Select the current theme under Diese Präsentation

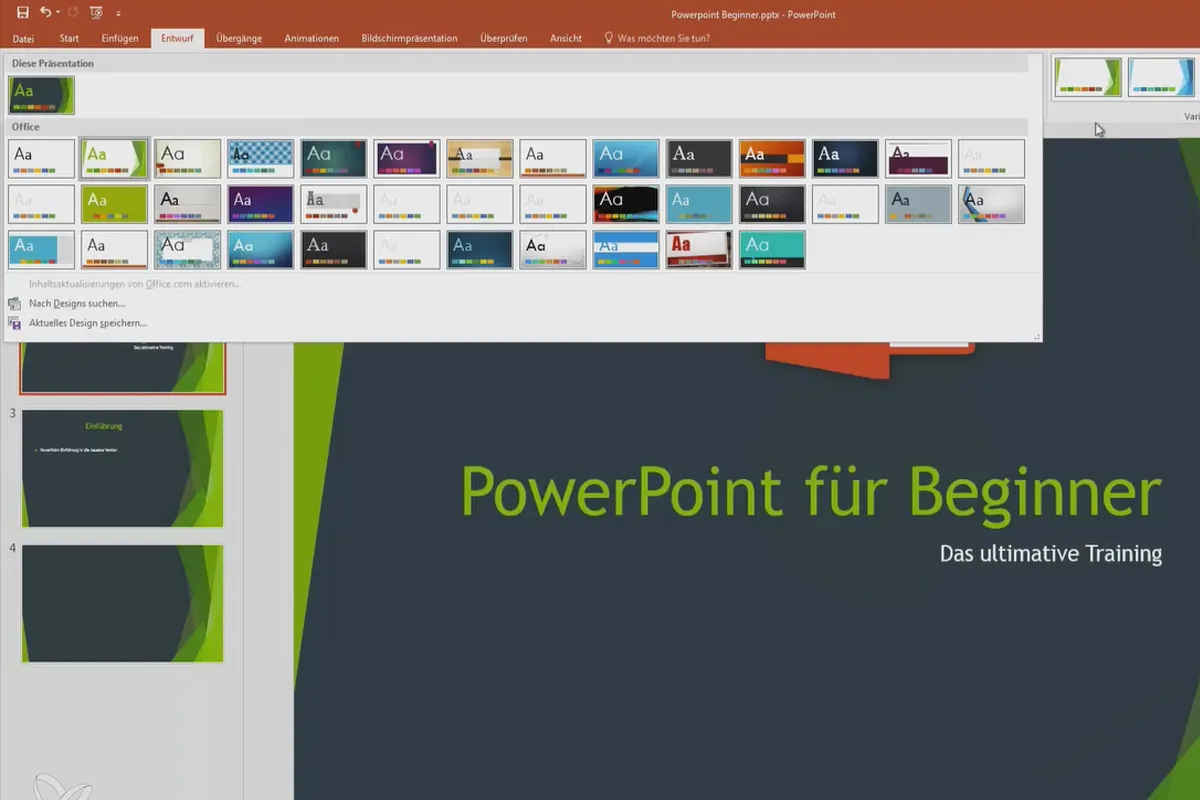(x=41, y=95)
